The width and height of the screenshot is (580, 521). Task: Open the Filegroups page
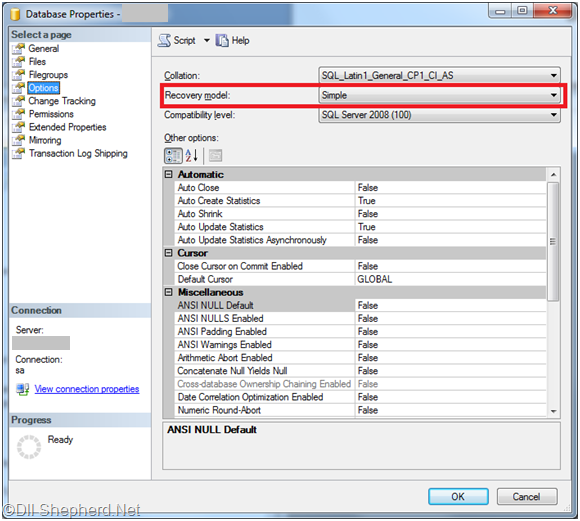tap(48, 75)
